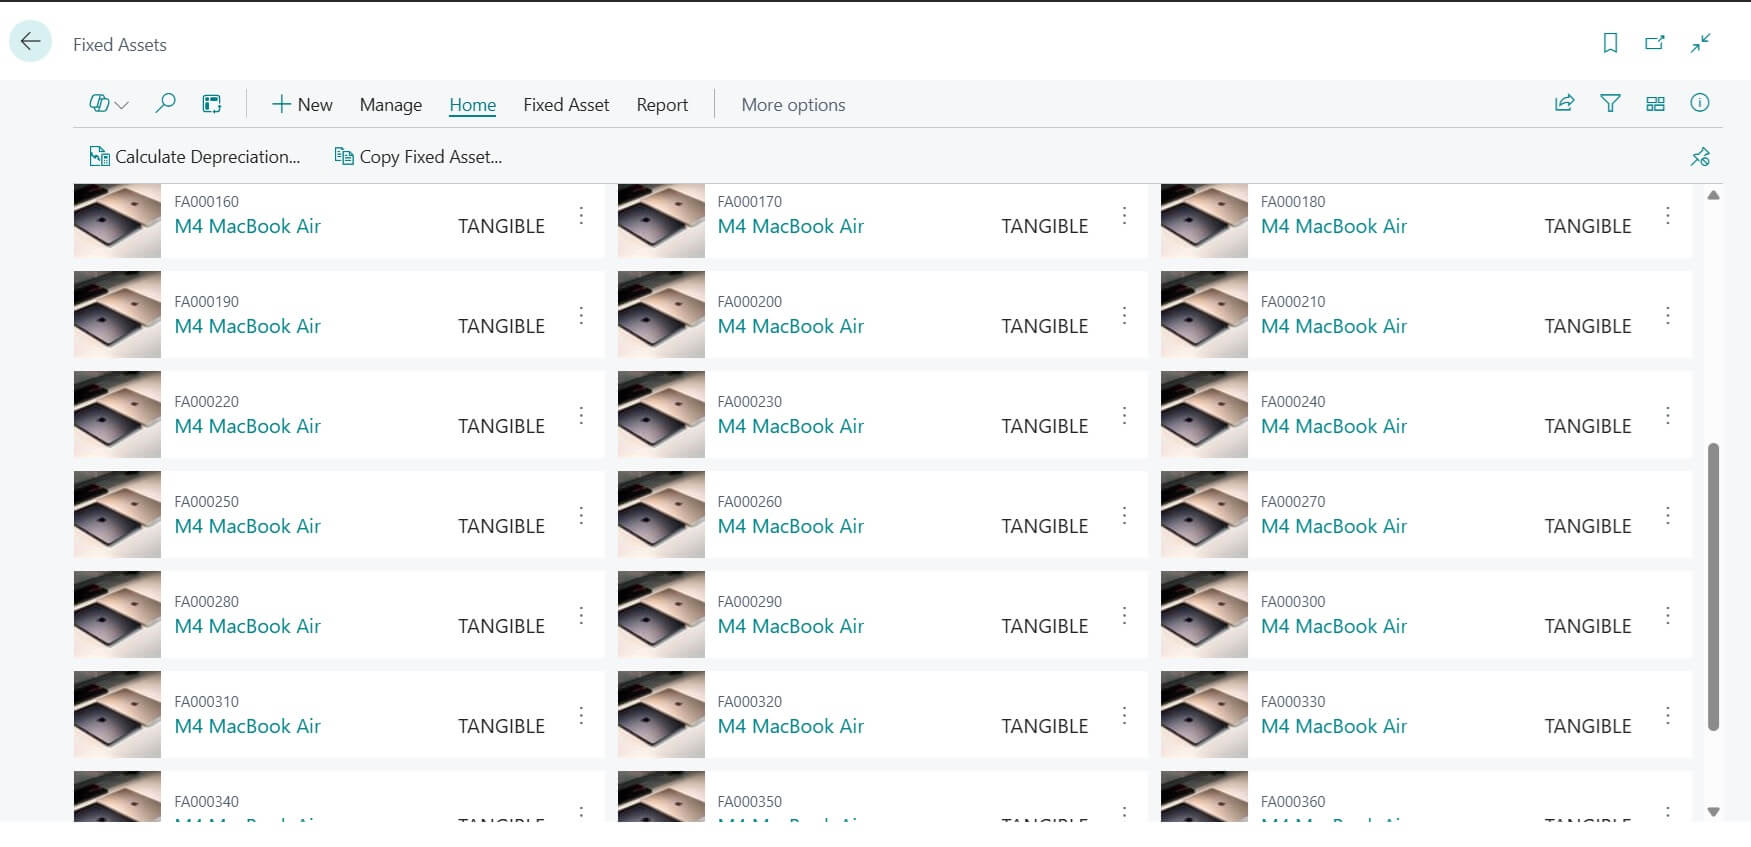Collapse the page with the shrink icon

(1700, 43)
